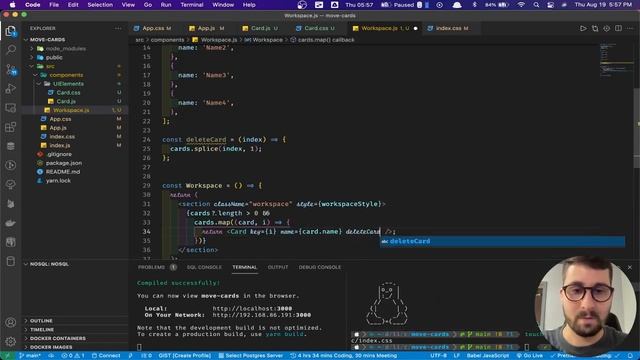Click the editor minimap
The image size is (640, 360).
point(616,61)
